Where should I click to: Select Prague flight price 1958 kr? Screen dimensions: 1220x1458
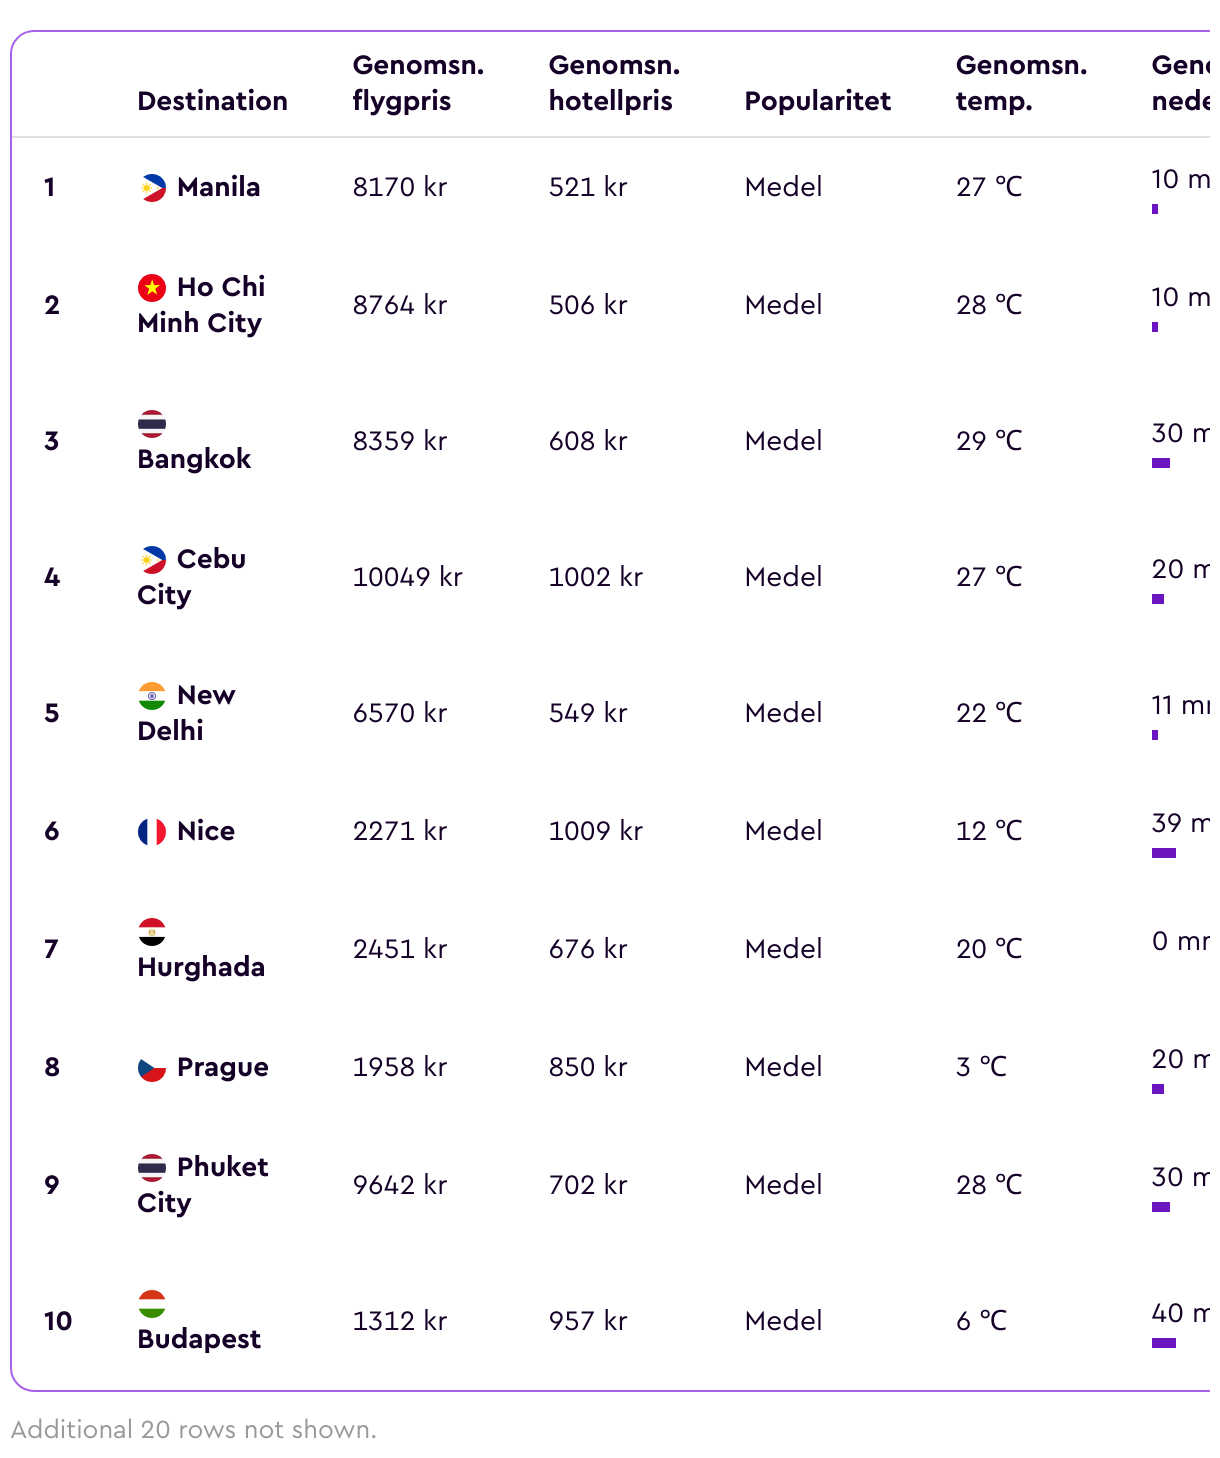tap(400, 1067)
